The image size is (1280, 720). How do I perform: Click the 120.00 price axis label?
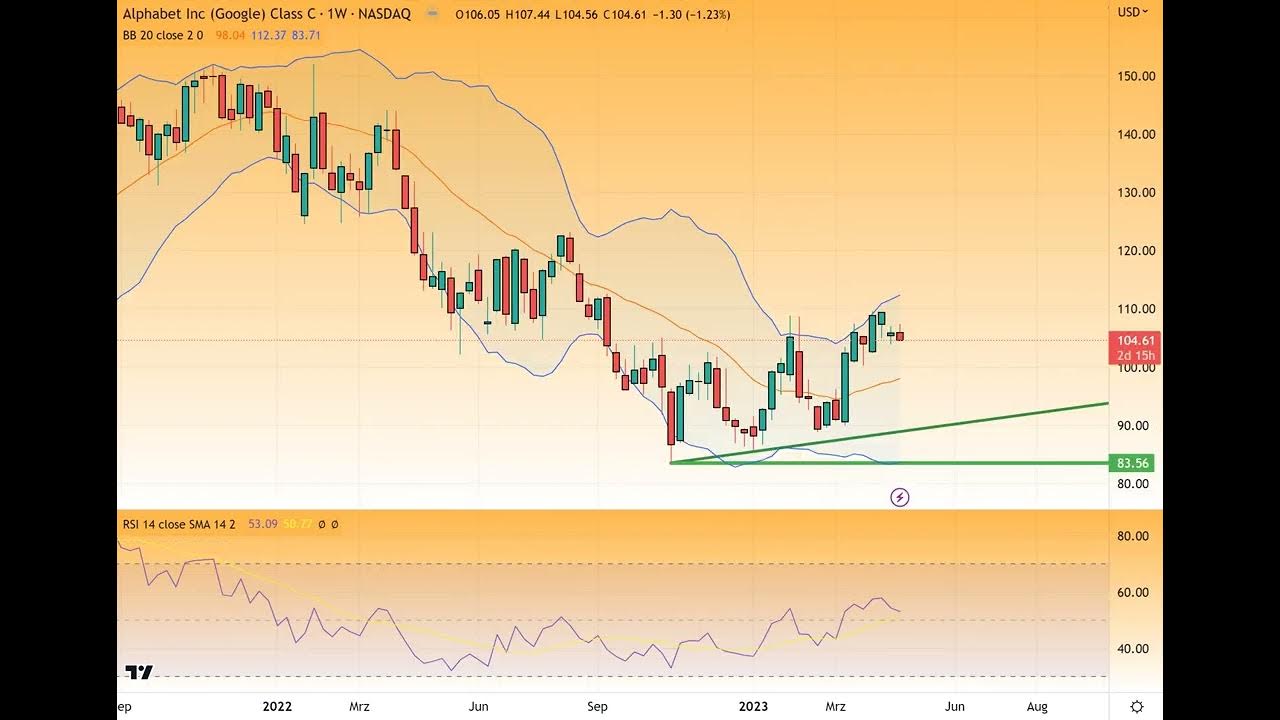click(x=1138, y=251)
